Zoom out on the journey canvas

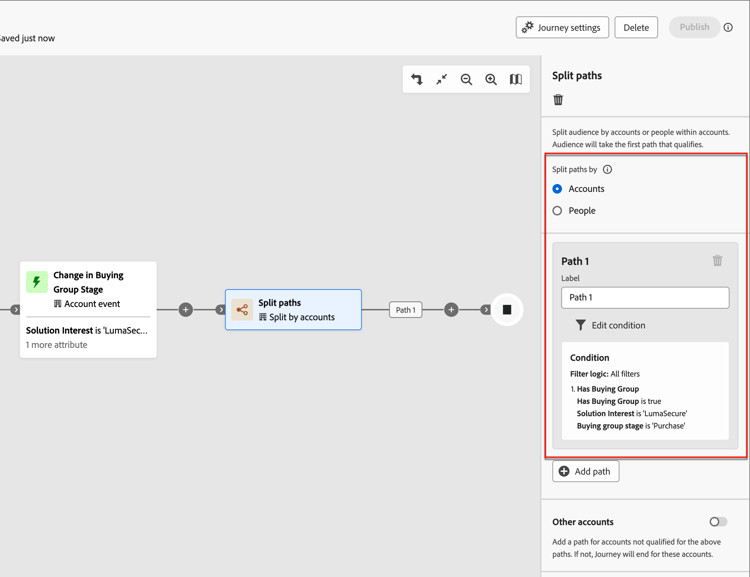(466, 79)
